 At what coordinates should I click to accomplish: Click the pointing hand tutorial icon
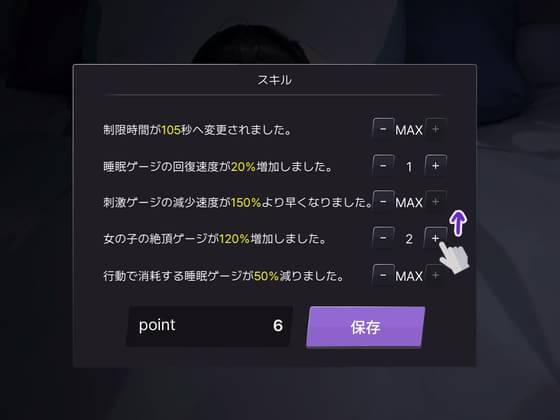tap(452, 258)
